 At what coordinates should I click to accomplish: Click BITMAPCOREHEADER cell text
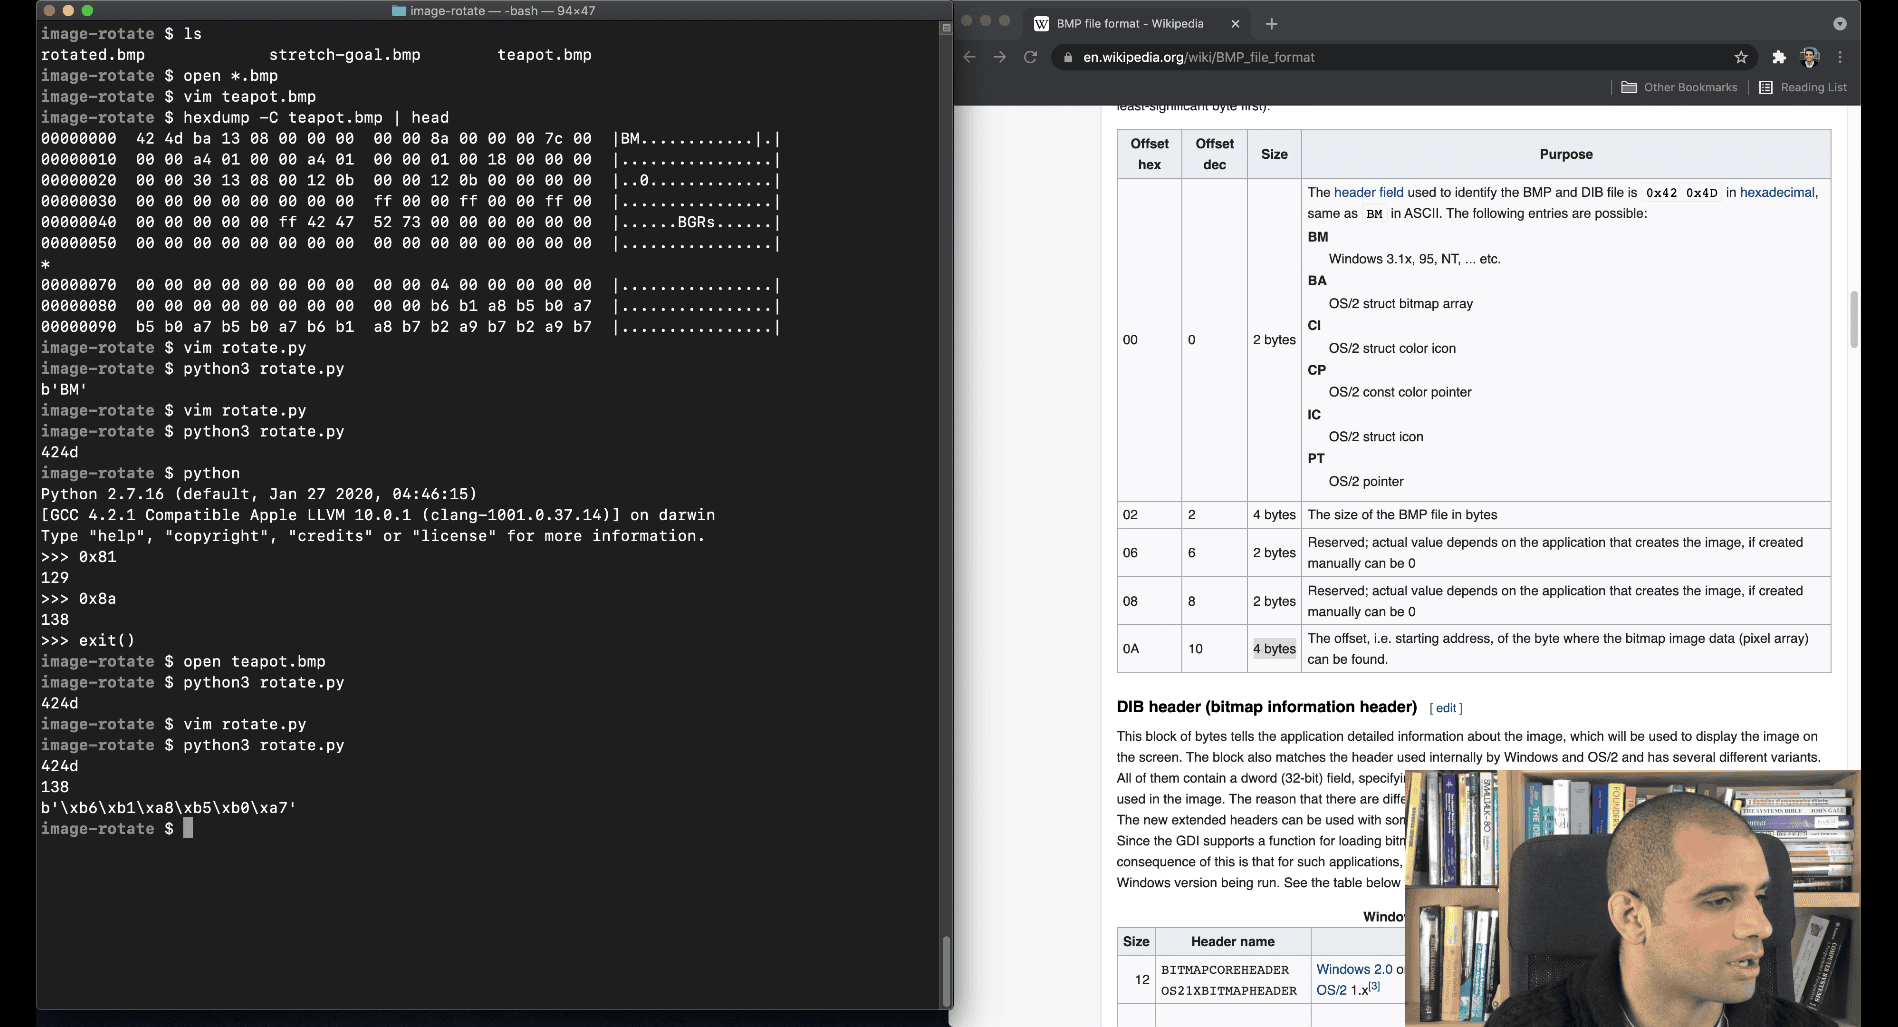tap(1225, 969)
